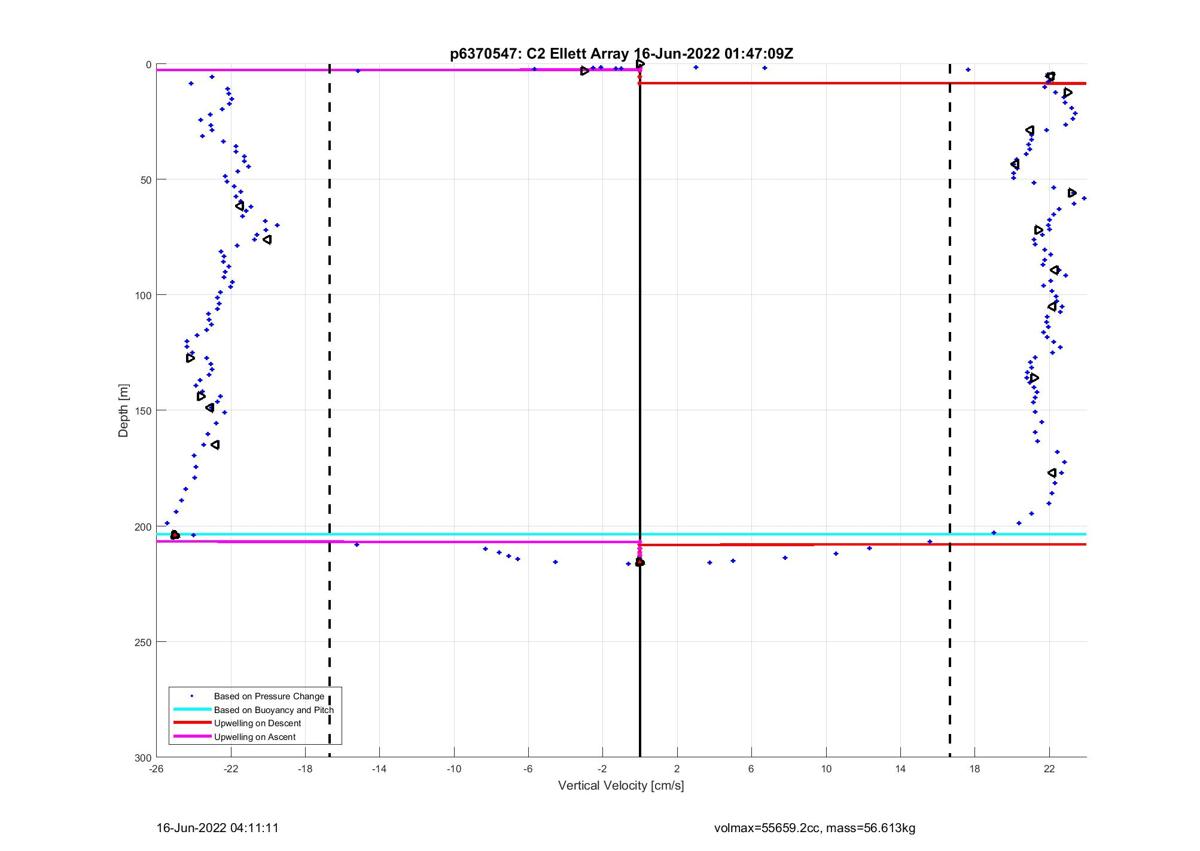Viewport: 1200px width, 851px height.
Task: Click the red line sample in the legend
Action: pyautogui.click(x=191, y=722)
